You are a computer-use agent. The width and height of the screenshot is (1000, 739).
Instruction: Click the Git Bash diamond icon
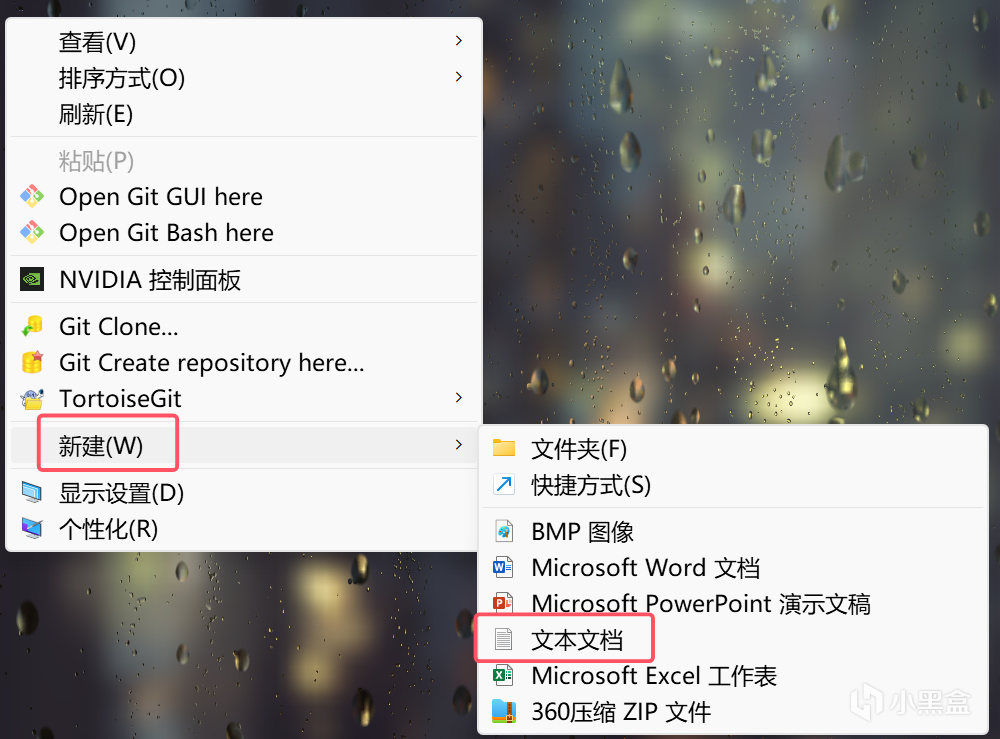tap(32, 233)
